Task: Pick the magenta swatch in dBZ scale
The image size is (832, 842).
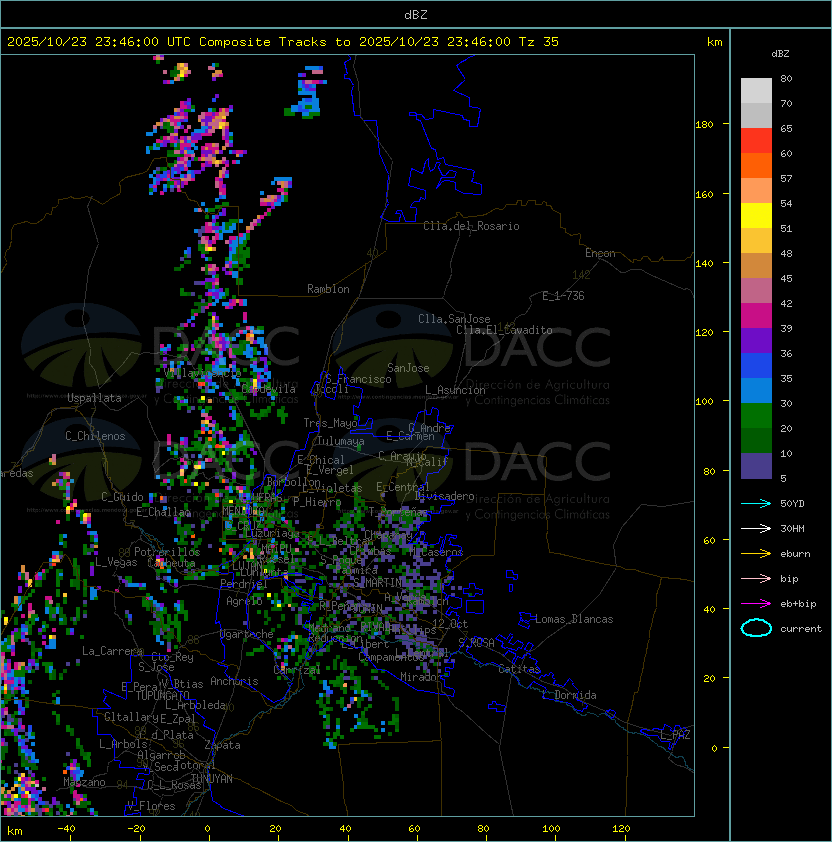Action: [x=756, y=316]
